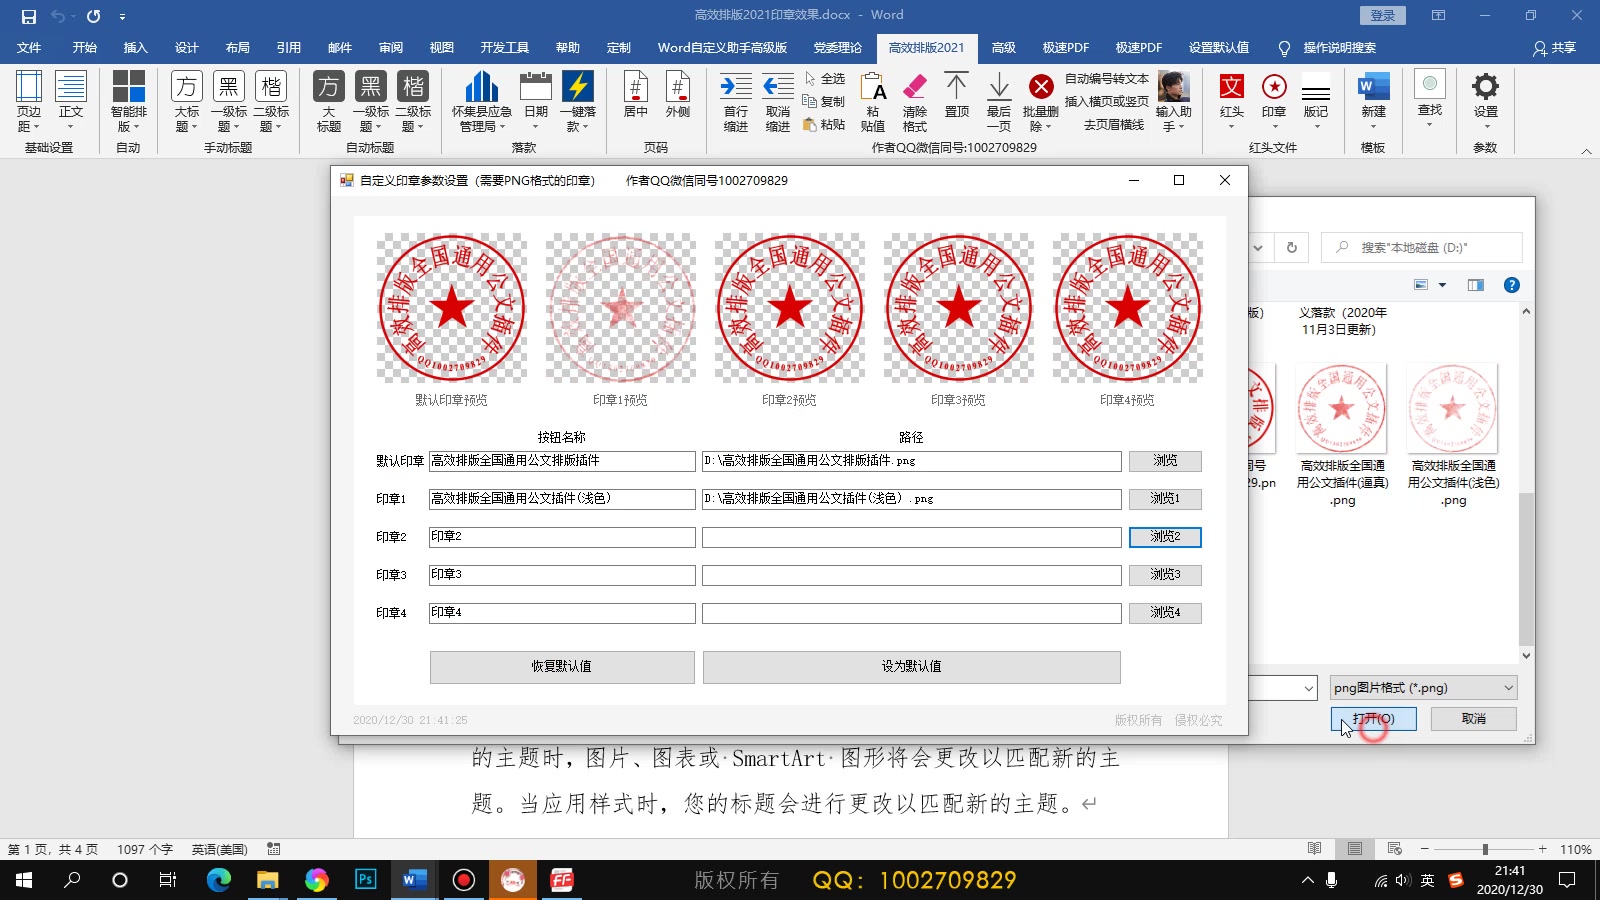Click the 一键落款 lightning icon
The image size is (1600, 900).
click(x=578, y=86)
